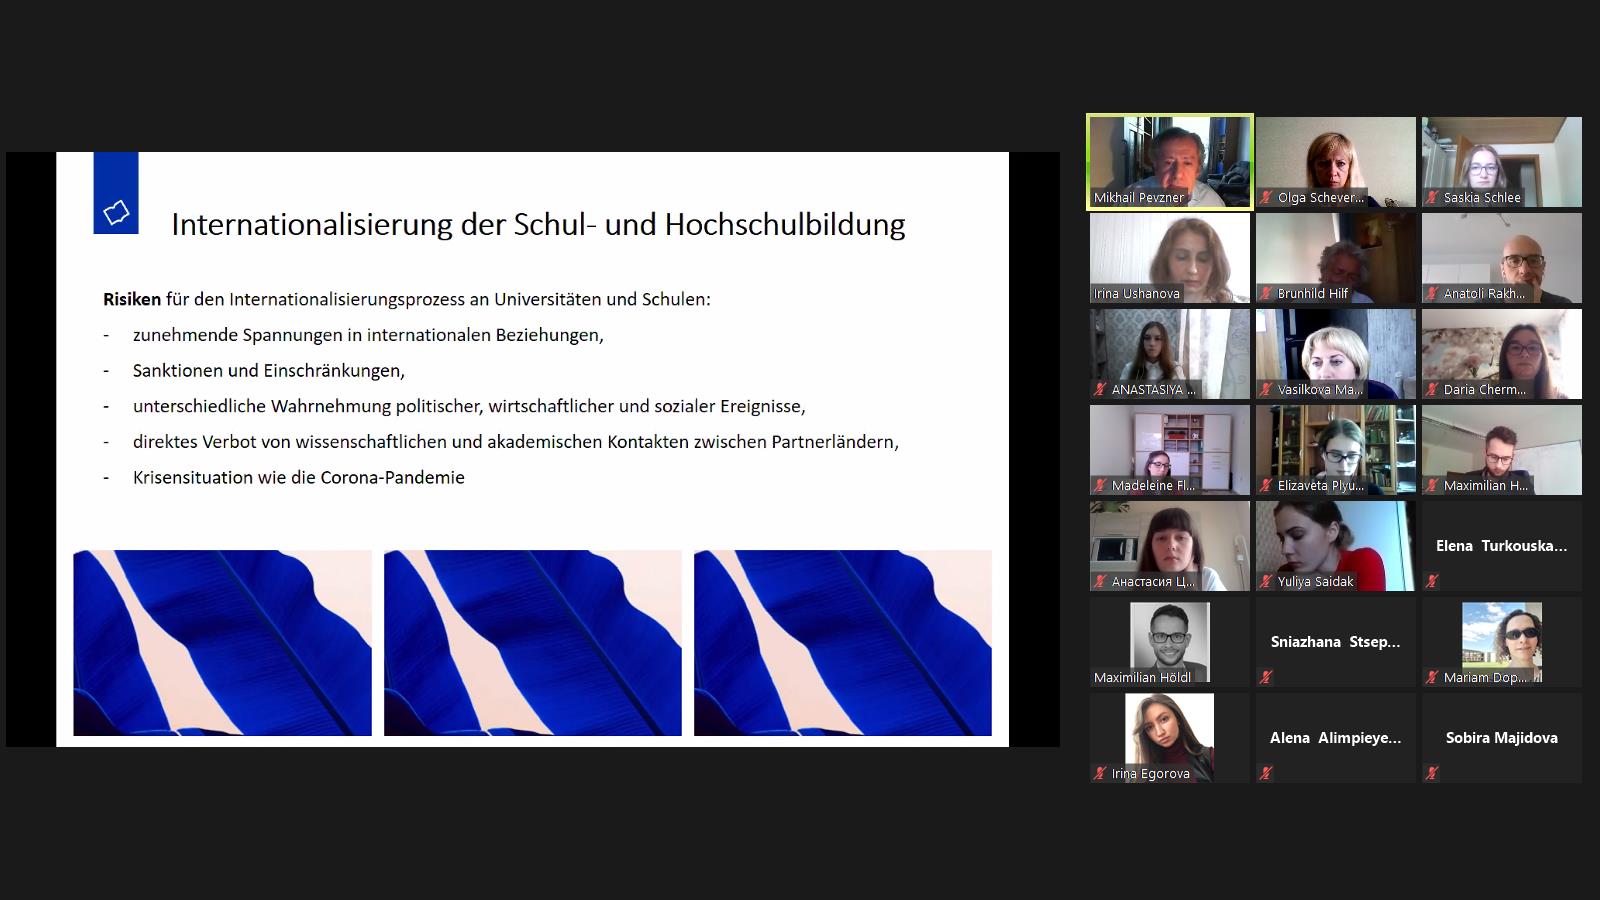Select Mikhail Pevzner's highlighted video tile
Screen dimensions: 1600x900
coord(1170,162)
